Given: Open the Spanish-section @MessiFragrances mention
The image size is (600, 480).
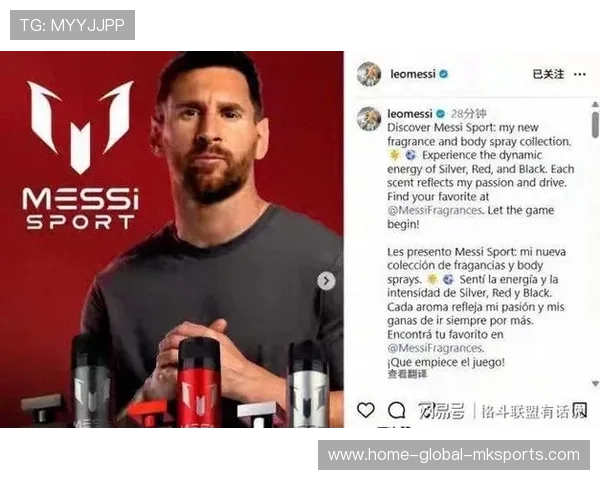Looking at the screenshot, I should [x=435, y=348].
